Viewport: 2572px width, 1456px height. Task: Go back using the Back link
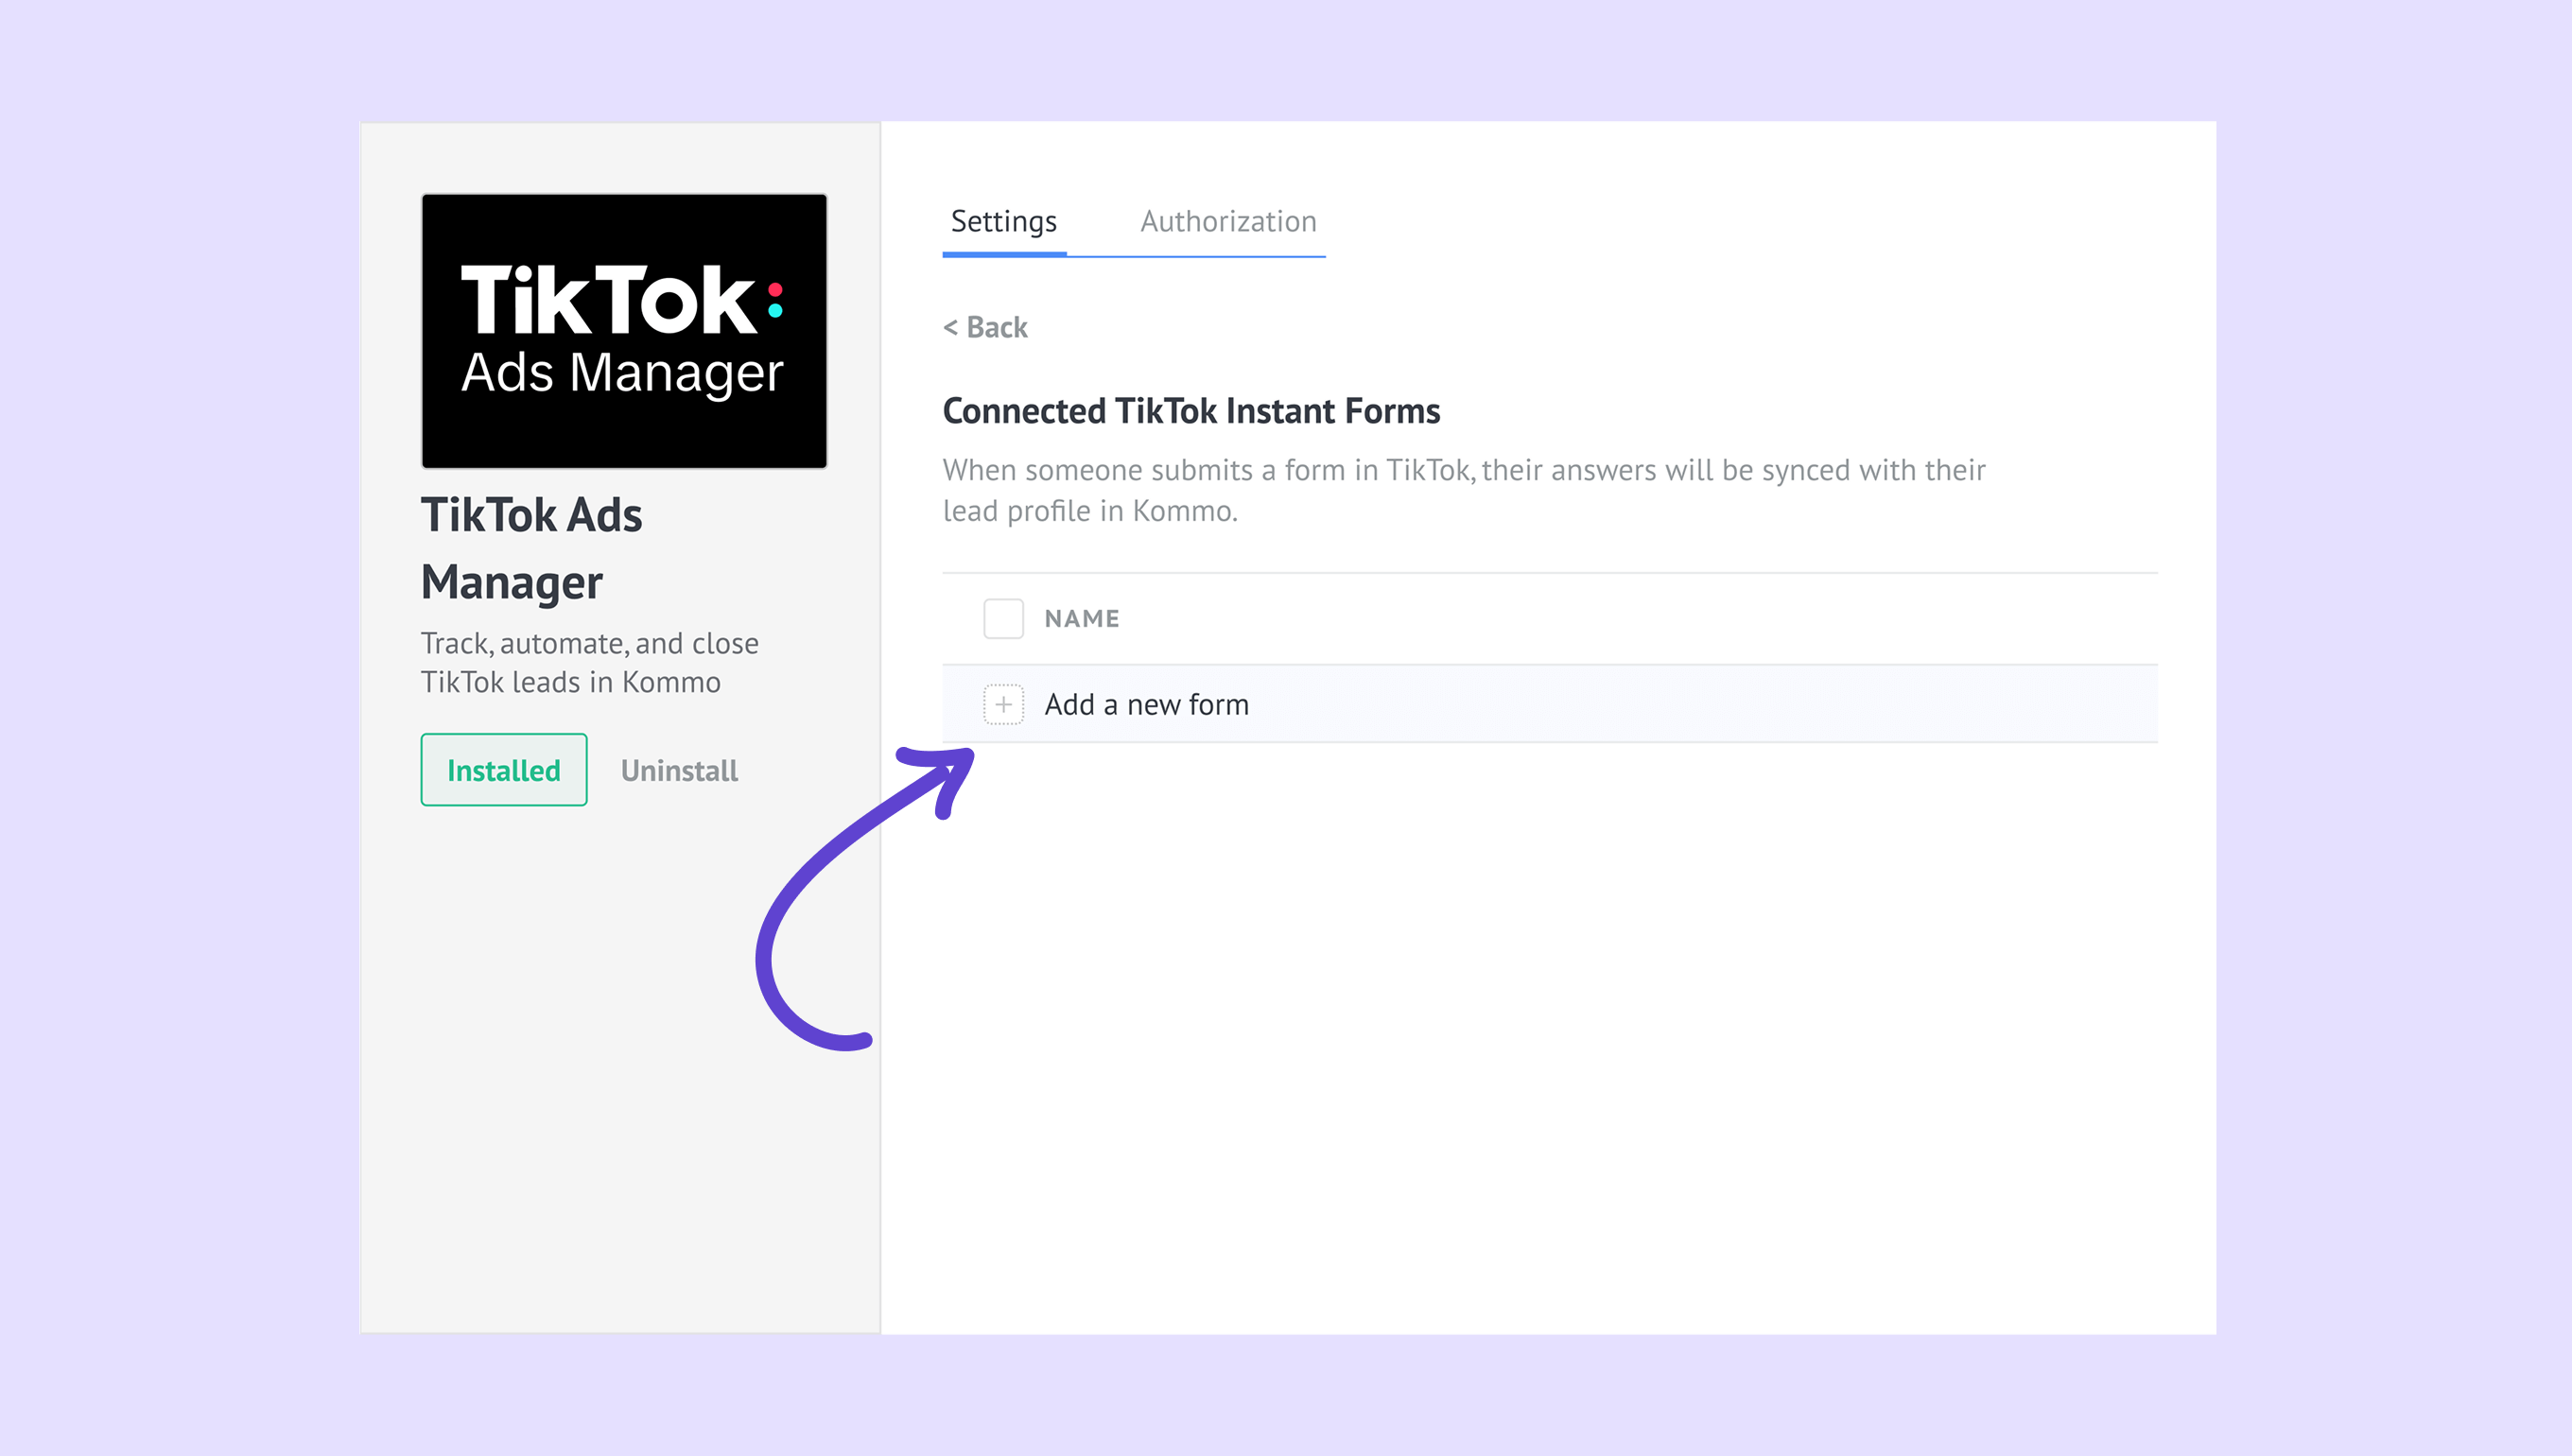tap(996, 327)
